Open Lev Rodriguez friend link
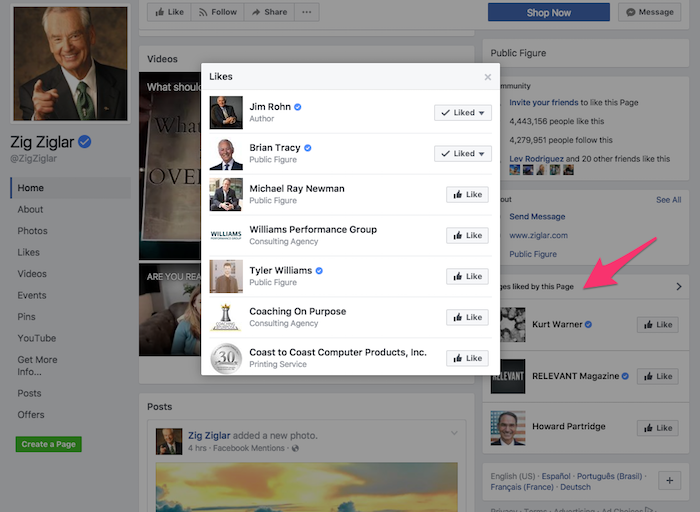 pyautogui.click(x=536, y=158)
